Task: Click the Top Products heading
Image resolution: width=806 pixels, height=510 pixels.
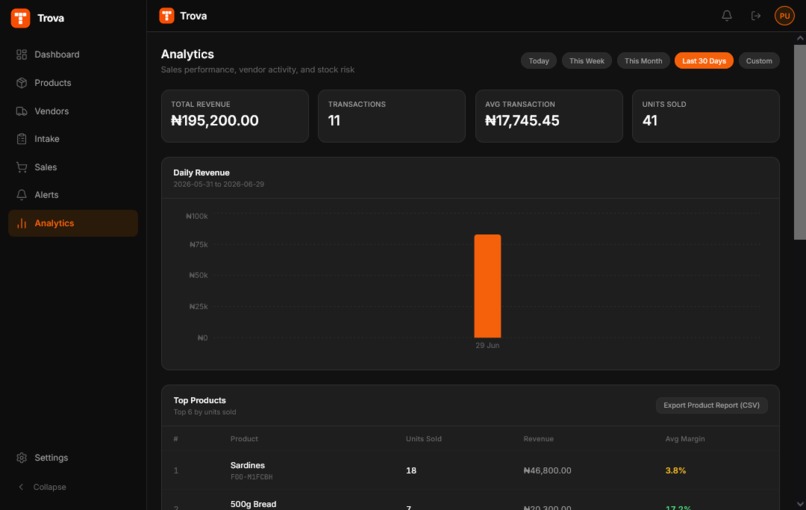Action: tap(199, 400)
